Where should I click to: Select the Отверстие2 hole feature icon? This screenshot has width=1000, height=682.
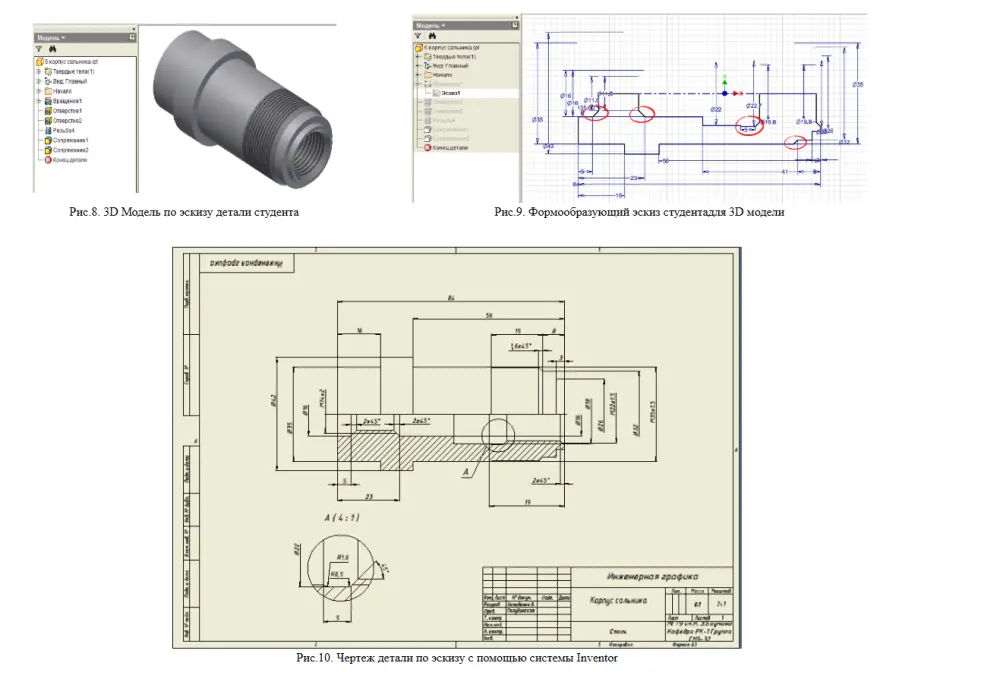pyautogui.click(x=48, y=121)
